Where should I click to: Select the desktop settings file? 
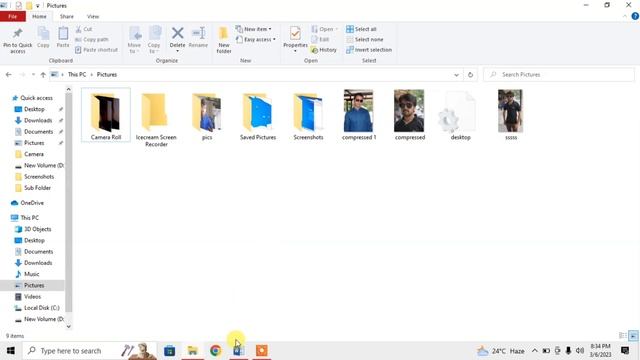(460, 116)
